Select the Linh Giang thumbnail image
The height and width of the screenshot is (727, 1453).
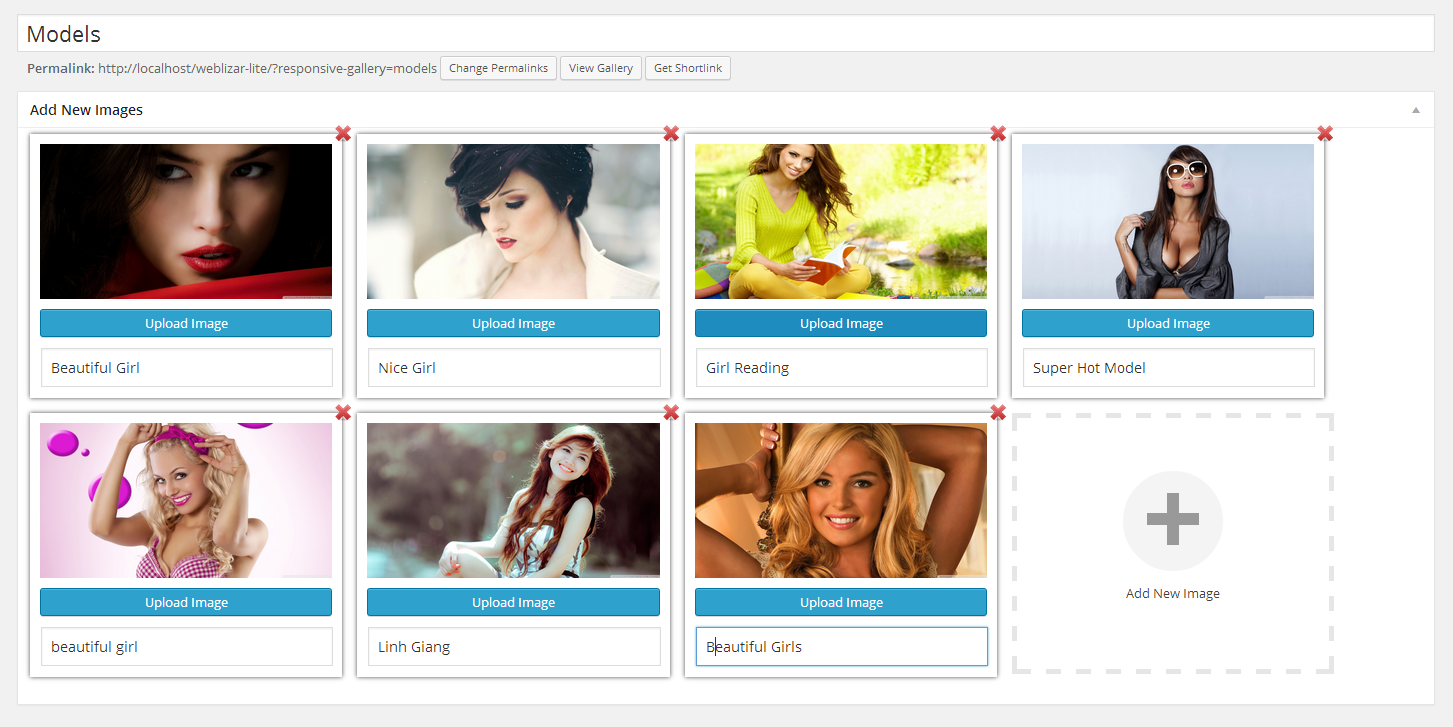click(x=513, y=500)
